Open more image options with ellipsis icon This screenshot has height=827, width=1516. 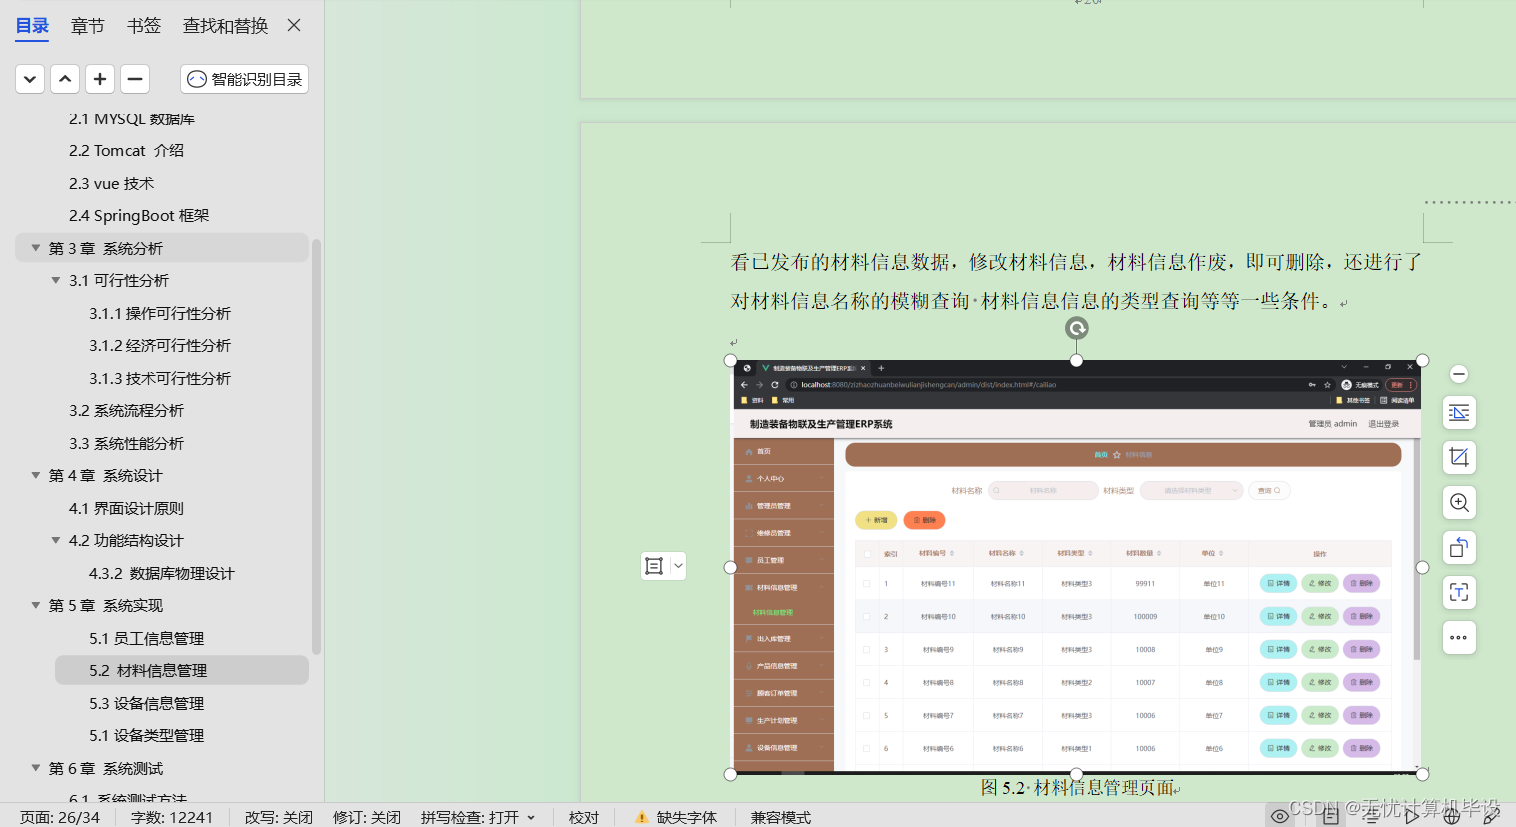(1458, 637)
